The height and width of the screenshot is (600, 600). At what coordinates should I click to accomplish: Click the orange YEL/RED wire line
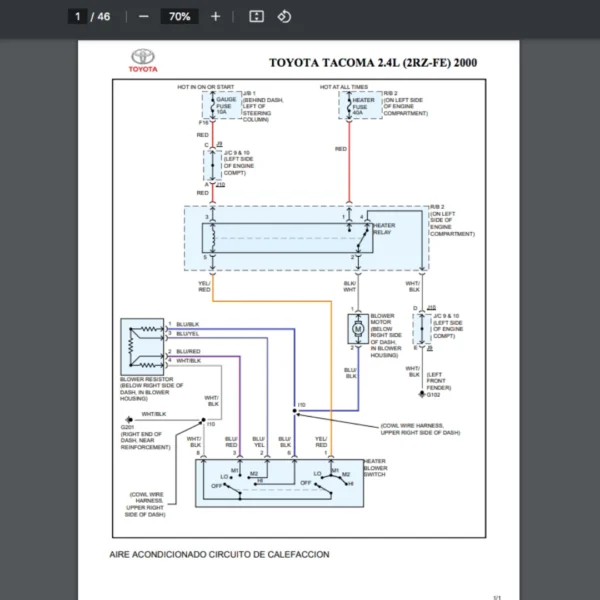330,380
